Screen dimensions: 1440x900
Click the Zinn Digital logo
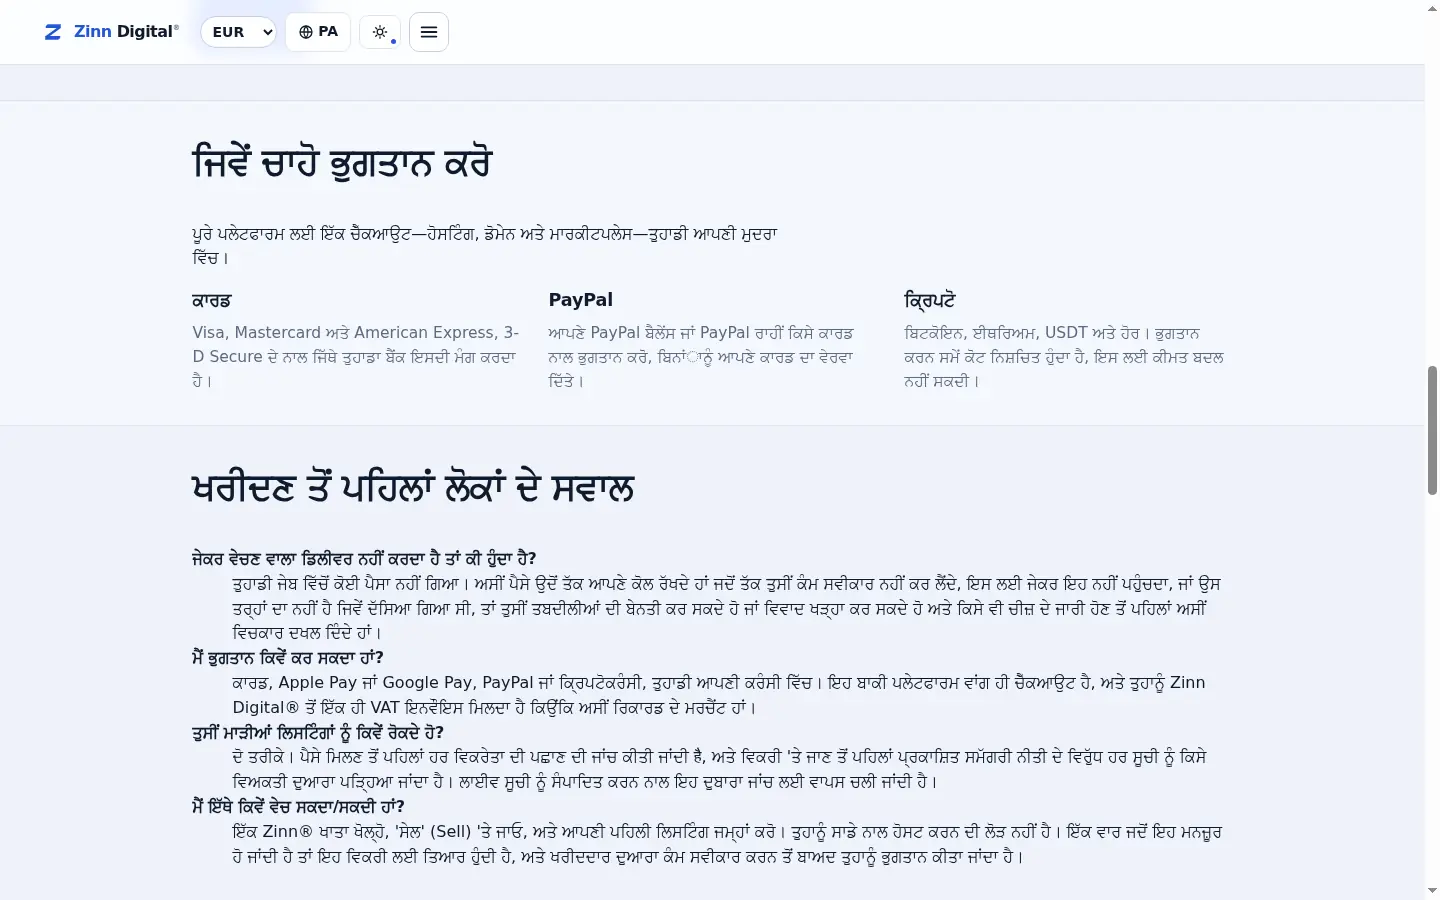pyautogui.click(x=112, y=32)
